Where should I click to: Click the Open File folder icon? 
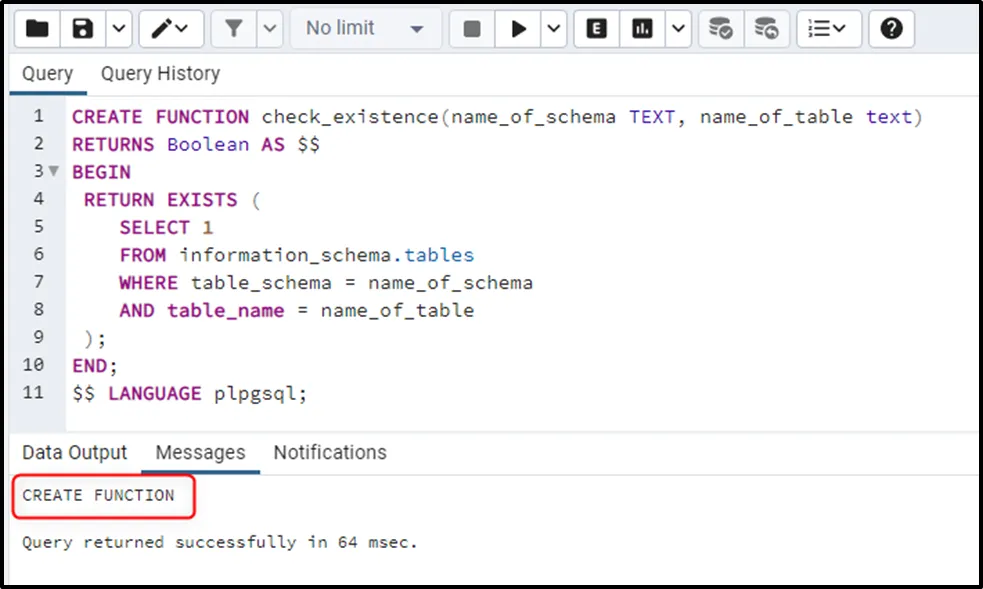(x=37, y=29)
